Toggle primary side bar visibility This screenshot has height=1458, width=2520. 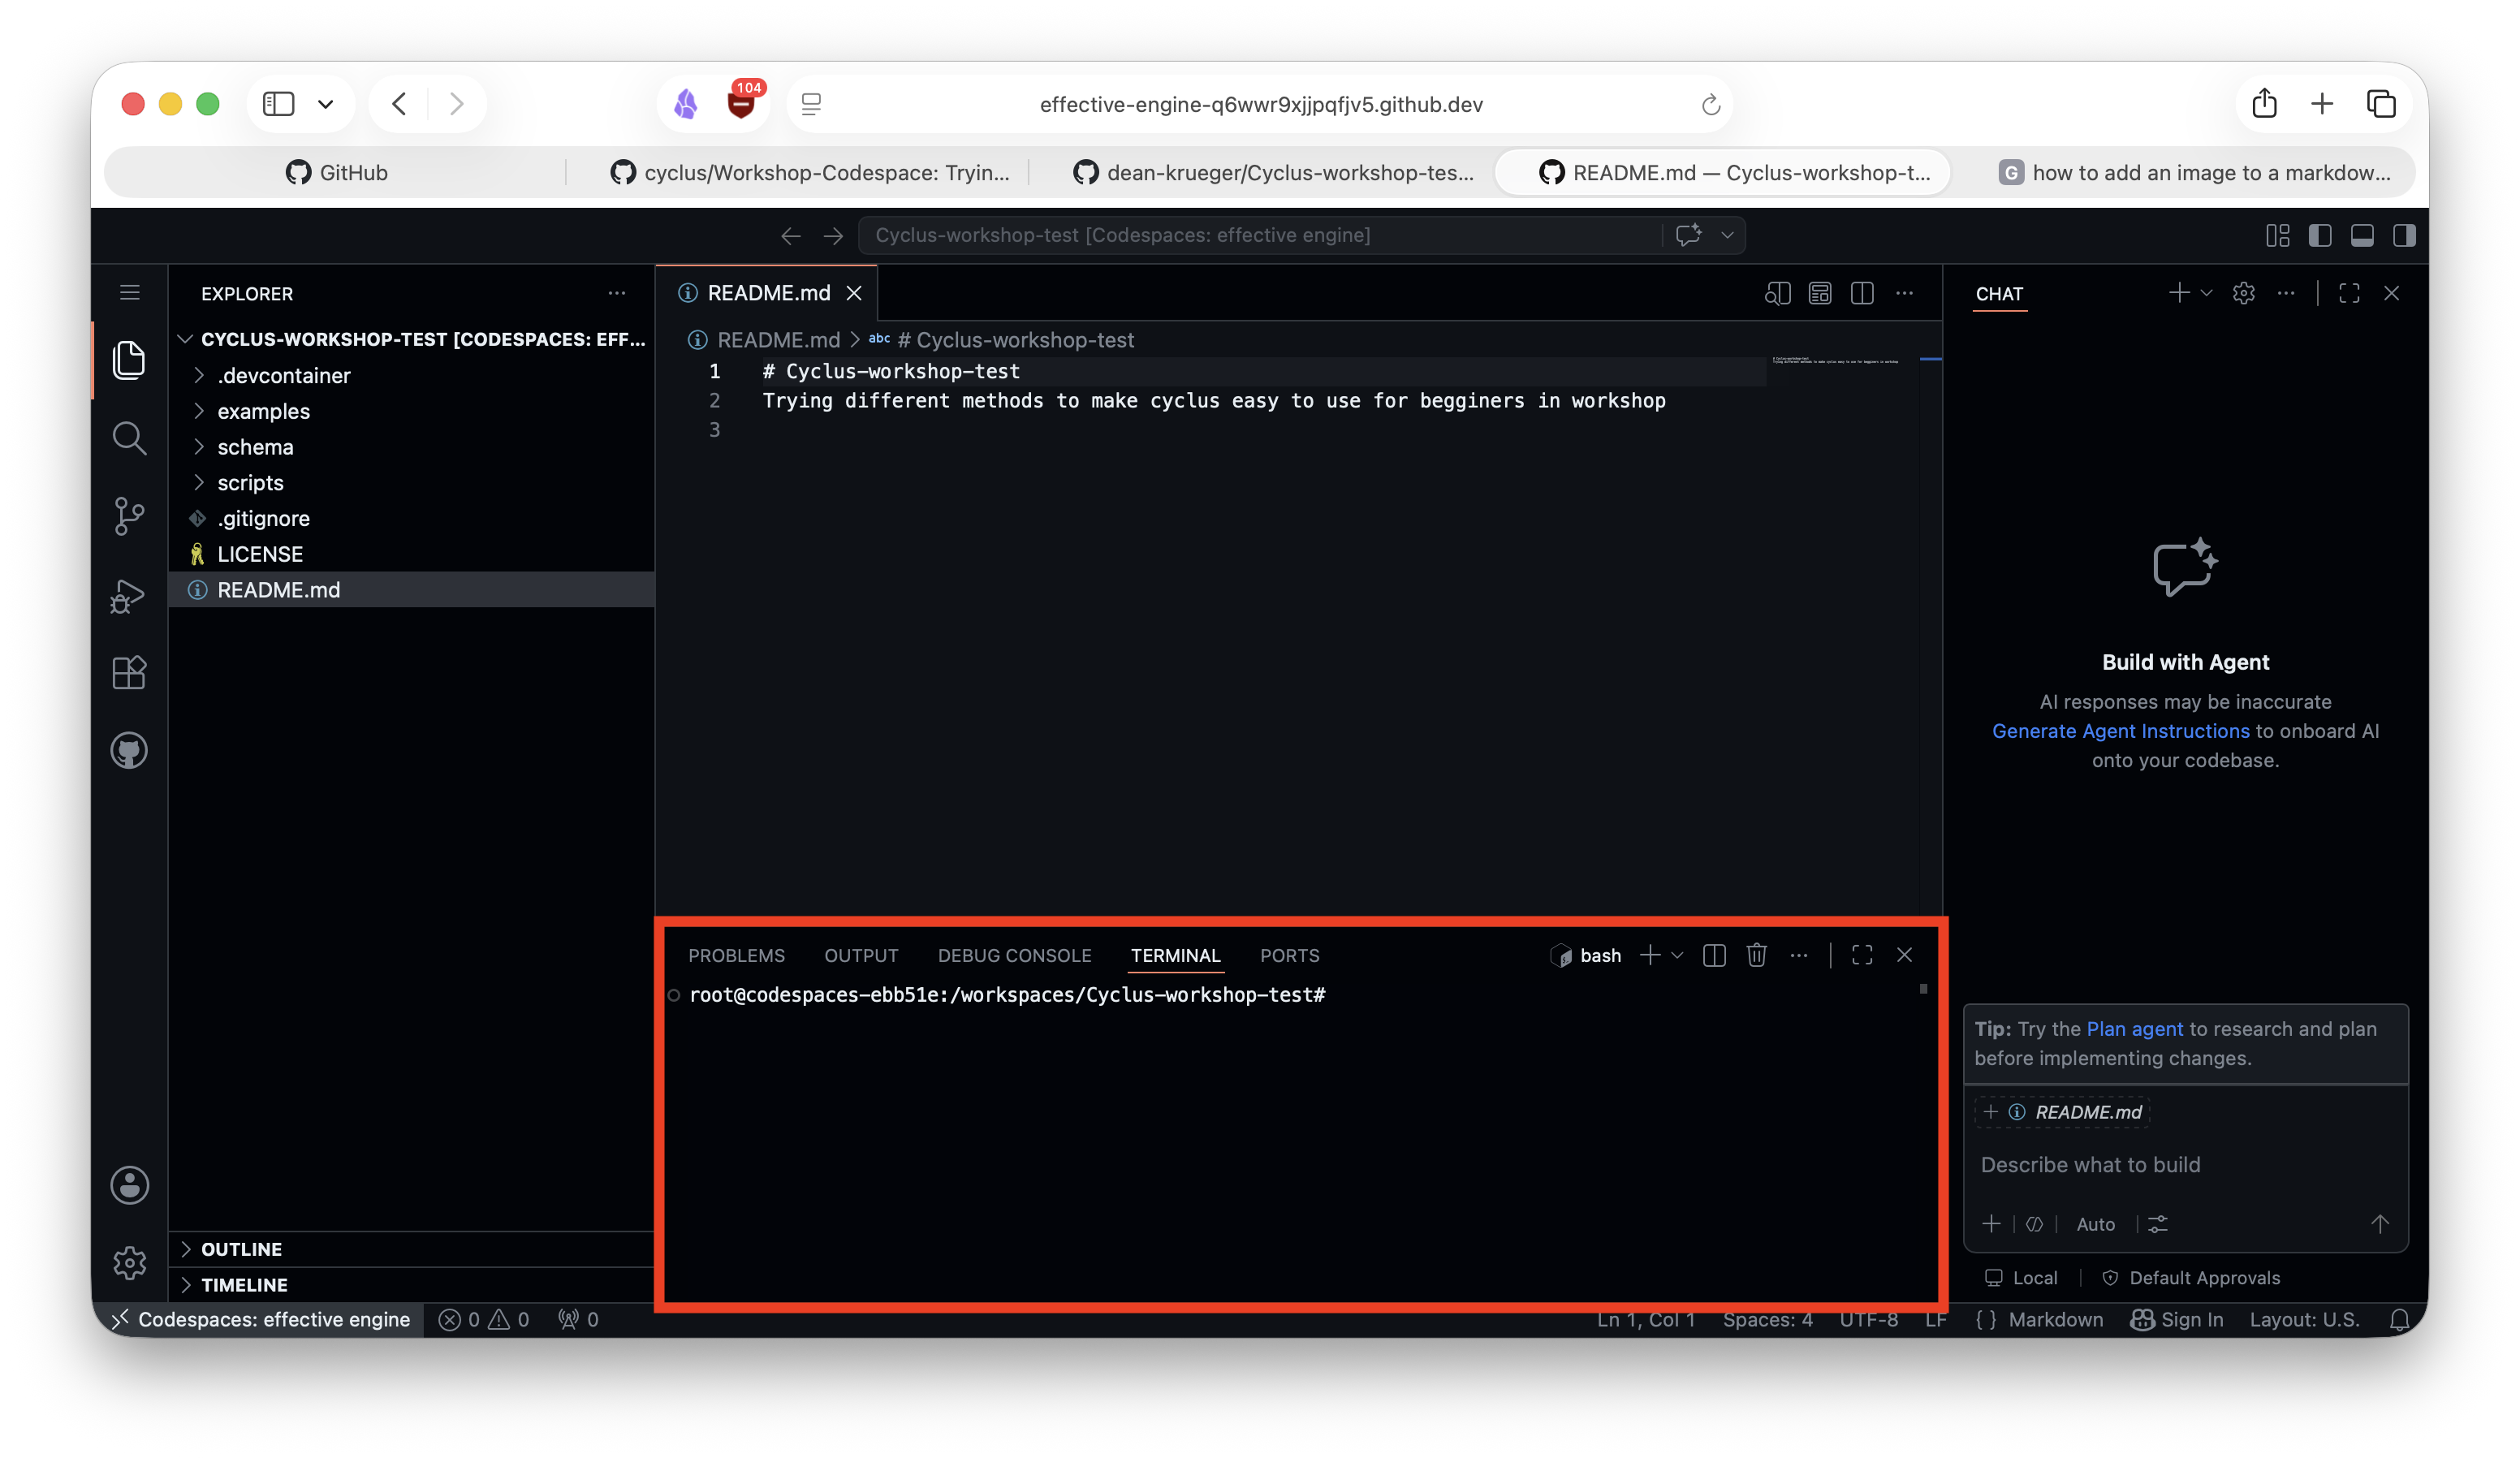pyautogui.click(x=2320, y=235)
